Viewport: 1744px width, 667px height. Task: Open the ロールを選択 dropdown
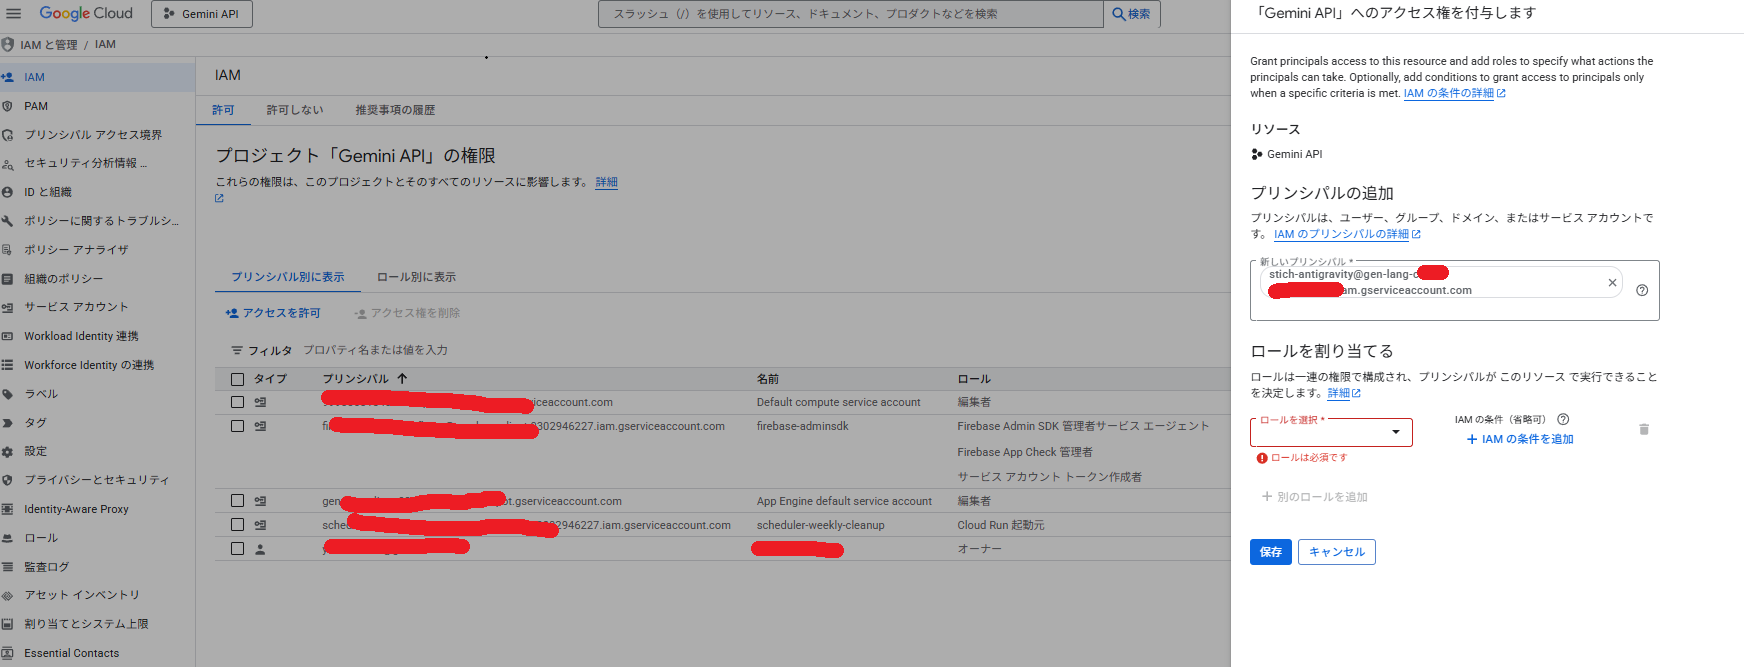click(1331, 433)
